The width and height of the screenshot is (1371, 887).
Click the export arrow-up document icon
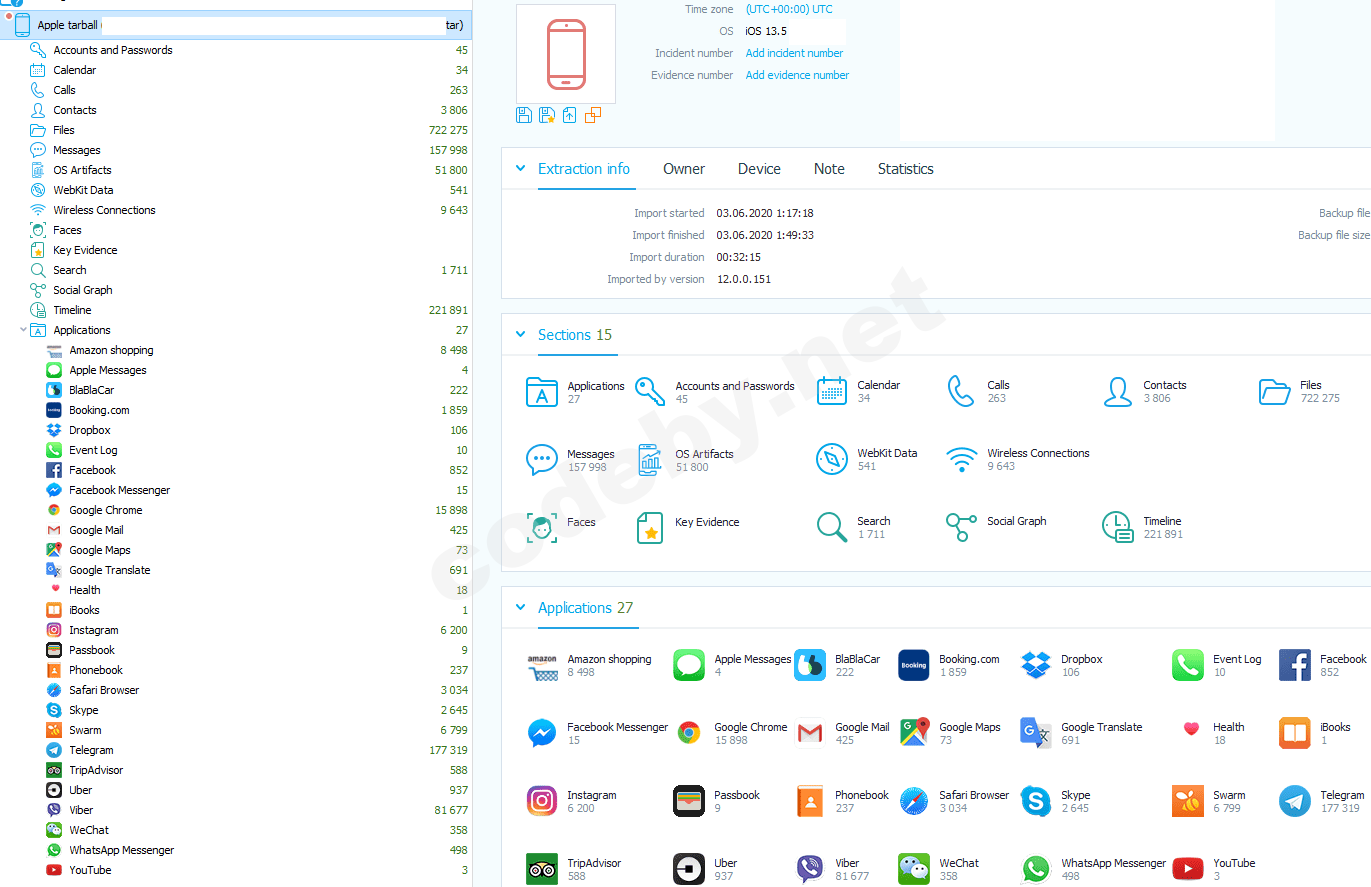click(x=570, y=115)
